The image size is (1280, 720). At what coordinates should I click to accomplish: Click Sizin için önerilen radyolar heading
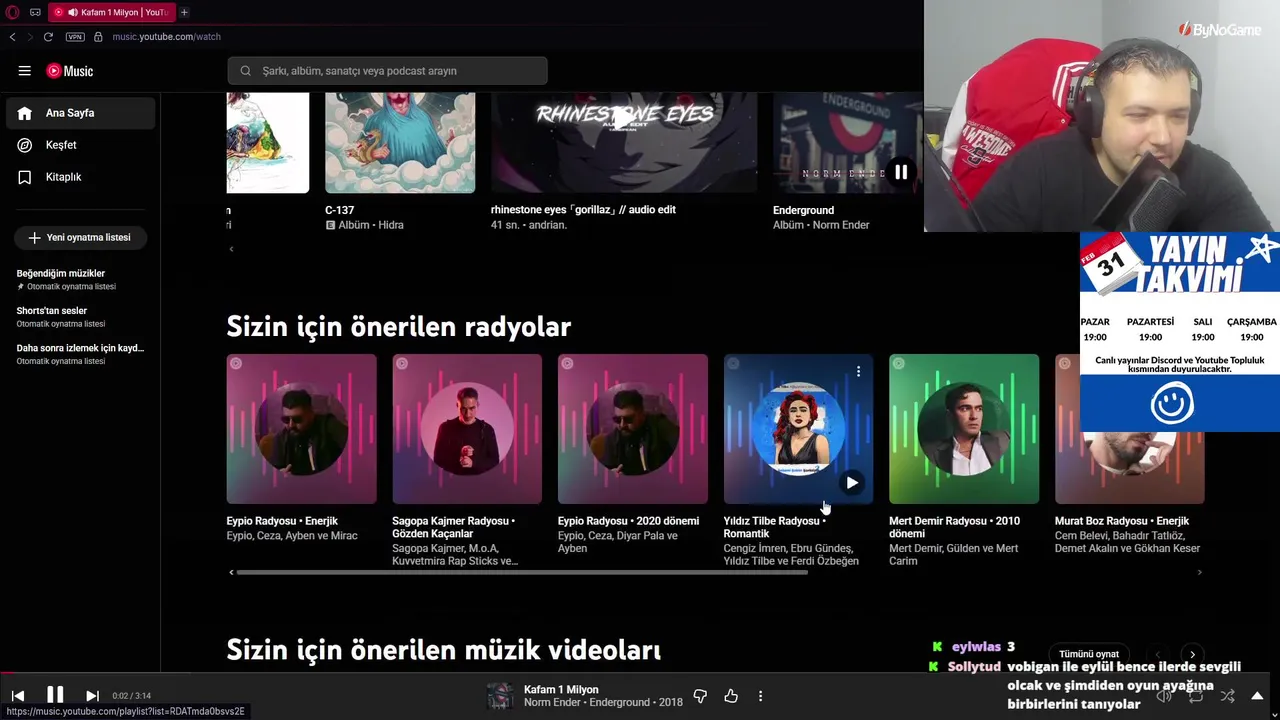(x=399, y=327)
